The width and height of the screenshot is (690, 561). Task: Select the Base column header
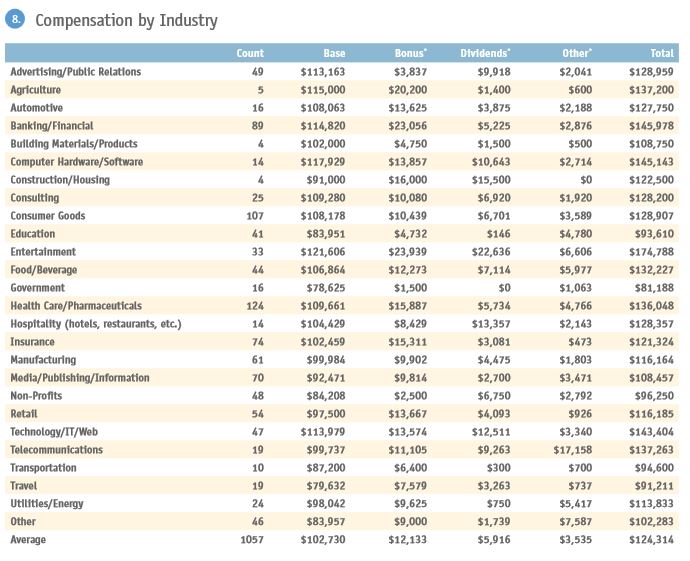pyautogui.click(x=334, y=53)
